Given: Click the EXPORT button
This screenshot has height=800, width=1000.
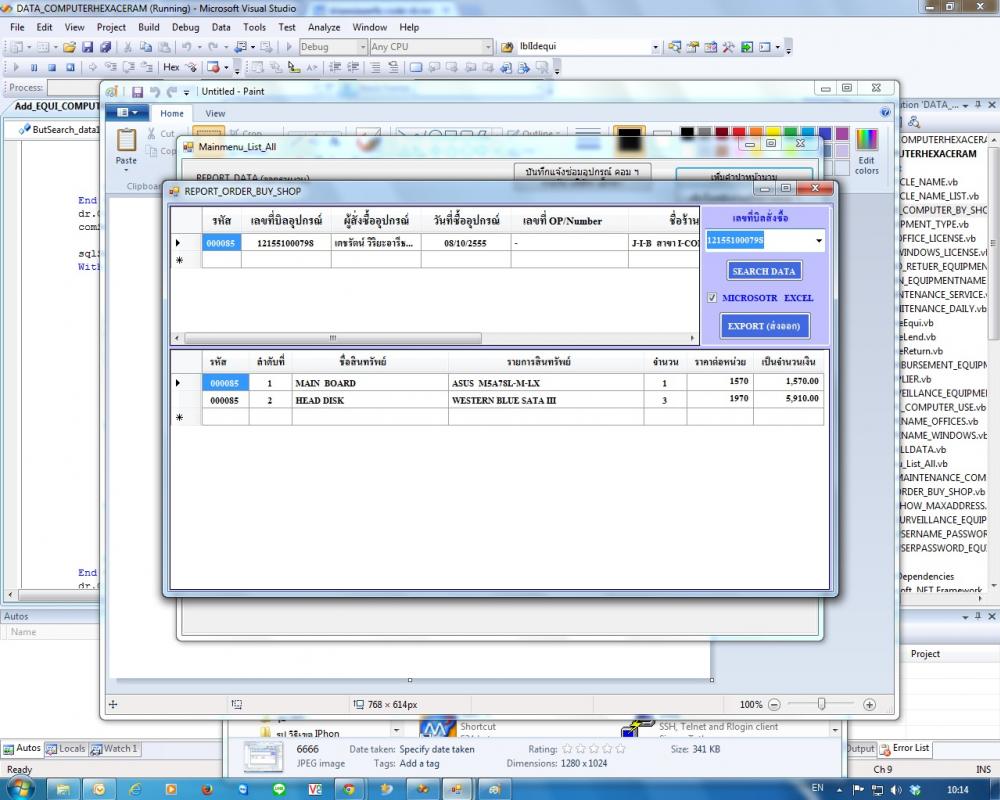Looking at the screenshot, I should point(764,326).
